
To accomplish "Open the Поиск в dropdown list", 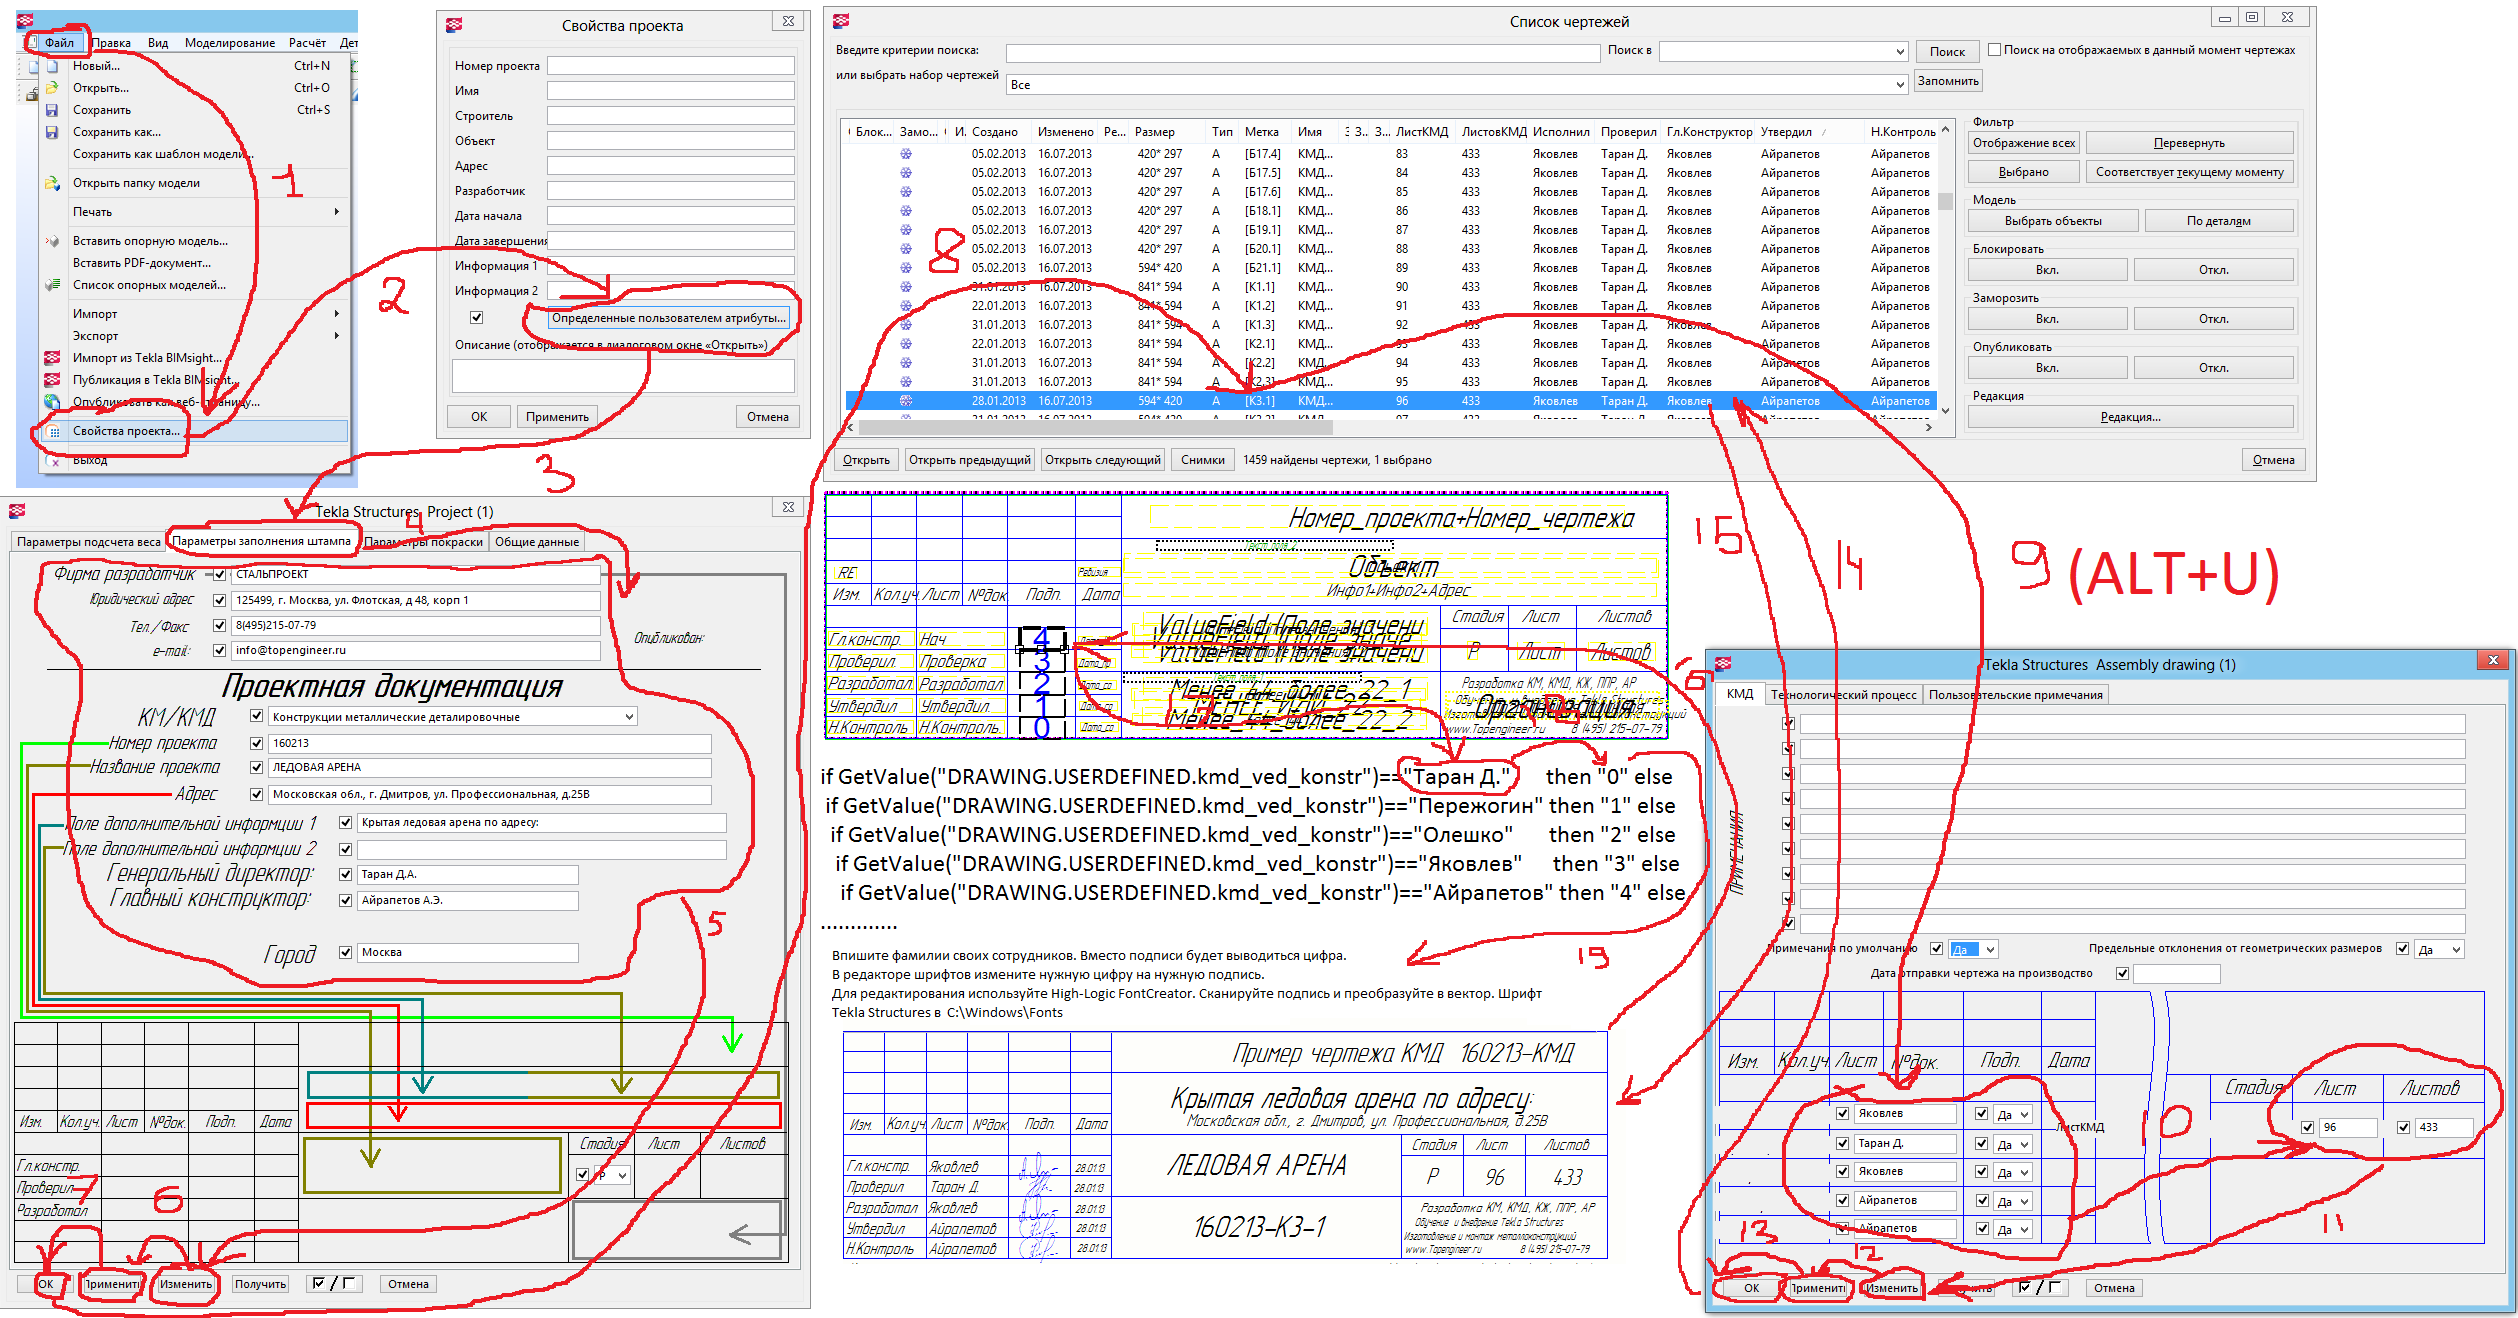I will pos(1900,52).
